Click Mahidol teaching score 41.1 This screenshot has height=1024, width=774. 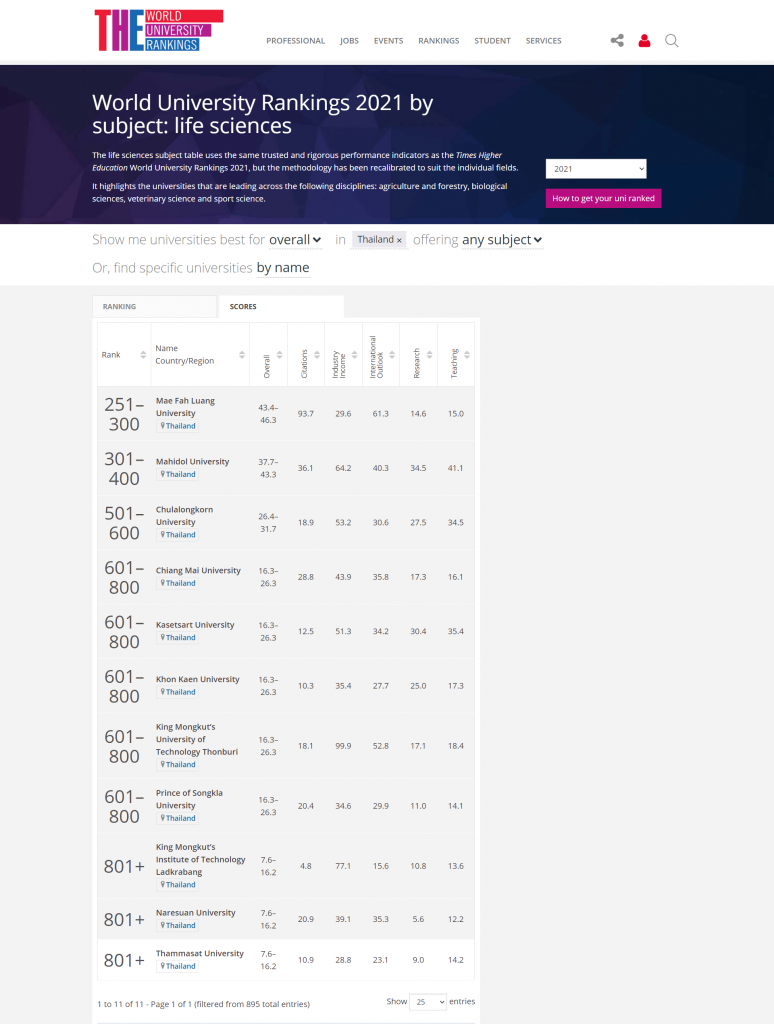tap(456, 468)
